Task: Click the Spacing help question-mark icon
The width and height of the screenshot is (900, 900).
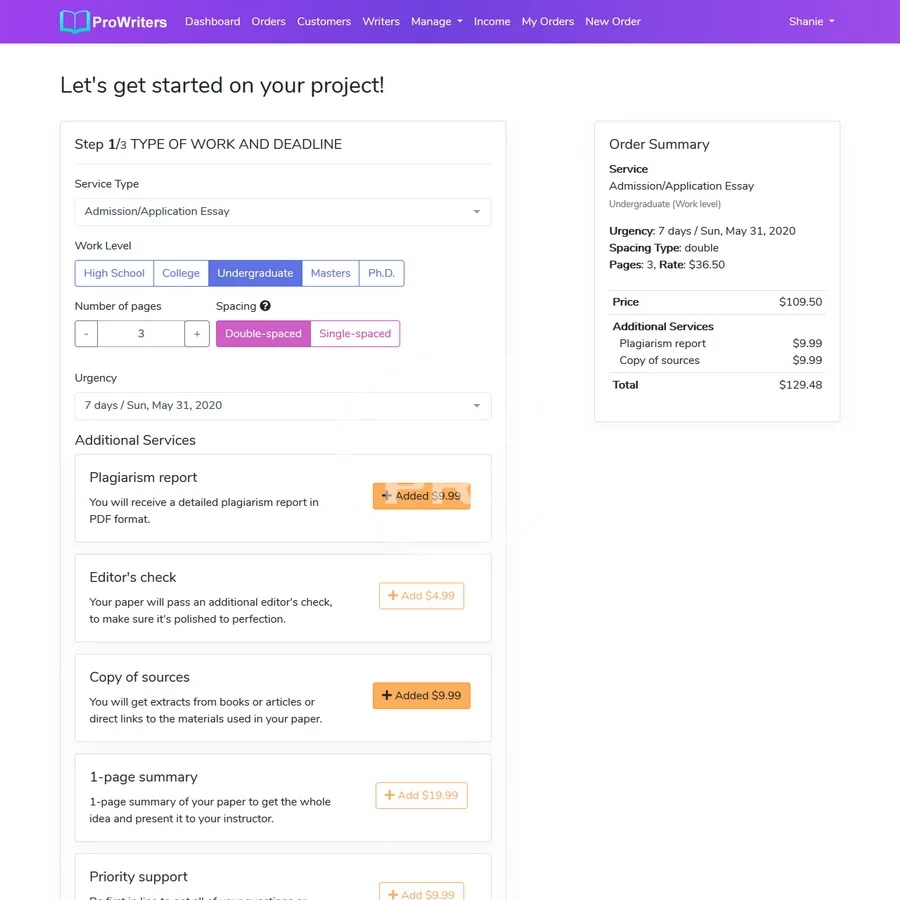Action: tap(265, 306)
